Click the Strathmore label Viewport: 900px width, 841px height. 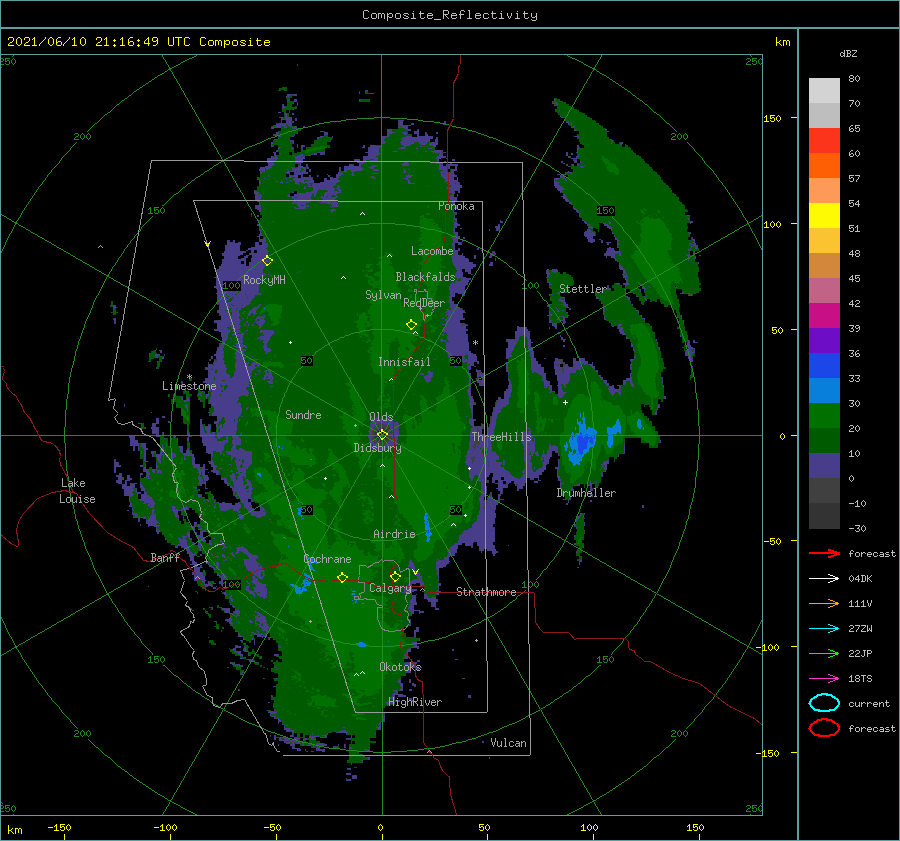tap(486, 592)
